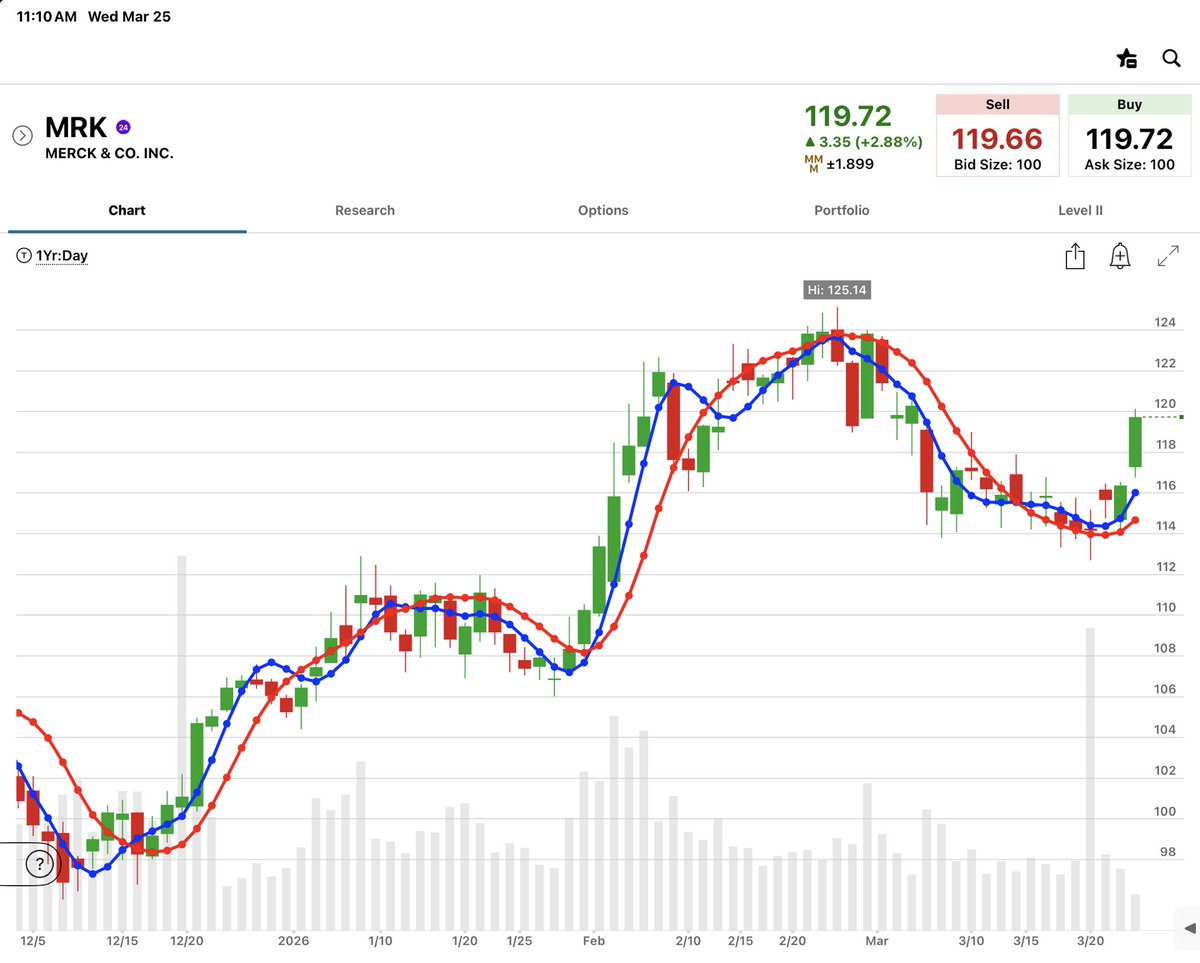The width and height of the screenshot is (1200, 963).
Task: Tap the green Buy 119.72 button
Action: tap(1129, 135)
